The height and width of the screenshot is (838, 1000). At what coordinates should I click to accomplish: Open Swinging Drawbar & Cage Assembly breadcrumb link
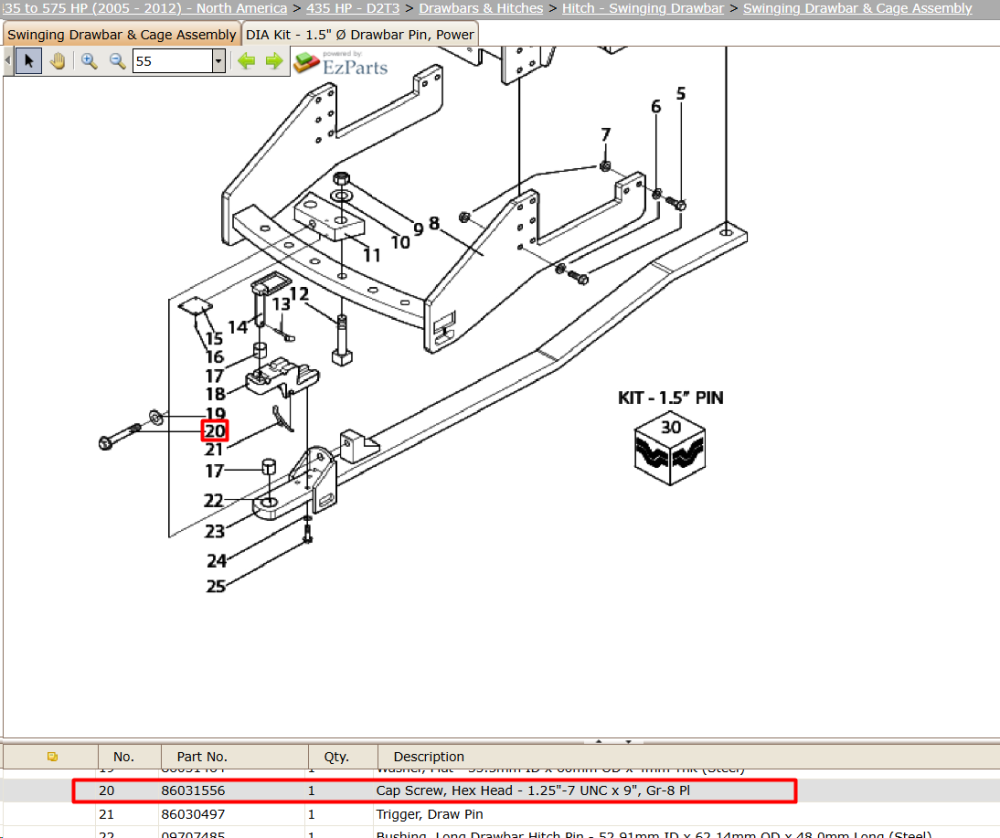857,8
